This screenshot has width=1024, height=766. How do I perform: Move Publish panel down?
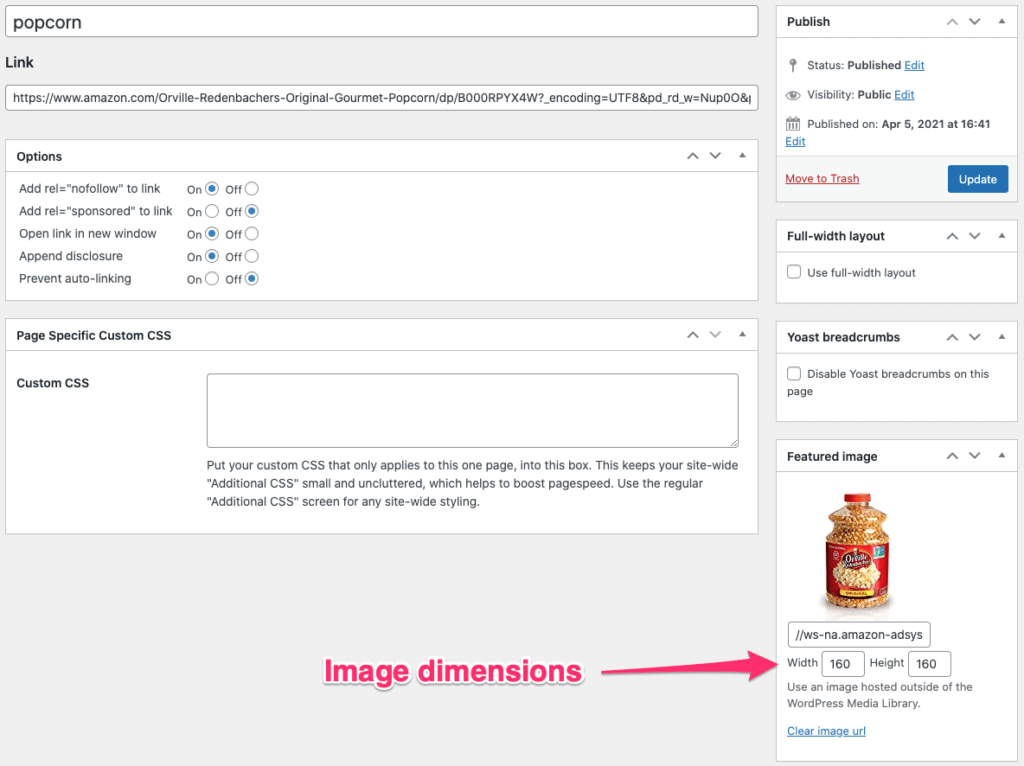coord(974,22)
